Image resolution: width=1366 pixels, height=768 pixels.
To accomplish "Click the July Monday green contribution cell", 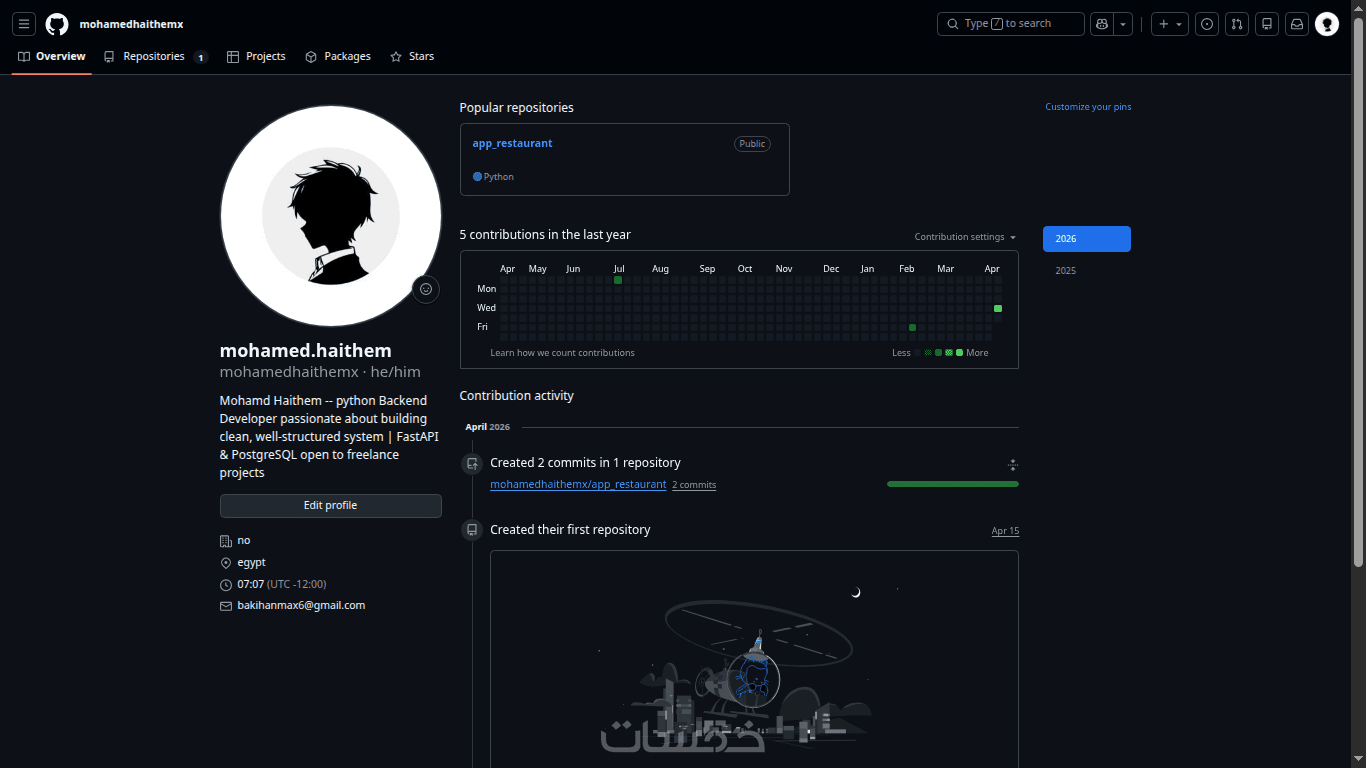I will point(618,280).
